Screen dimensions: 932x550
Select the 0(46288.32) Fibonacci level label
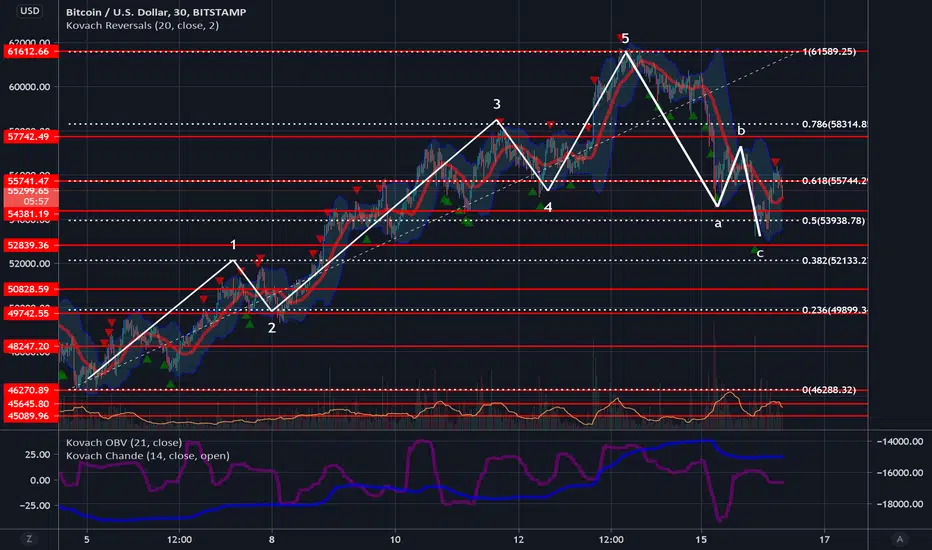coord(829,390)
